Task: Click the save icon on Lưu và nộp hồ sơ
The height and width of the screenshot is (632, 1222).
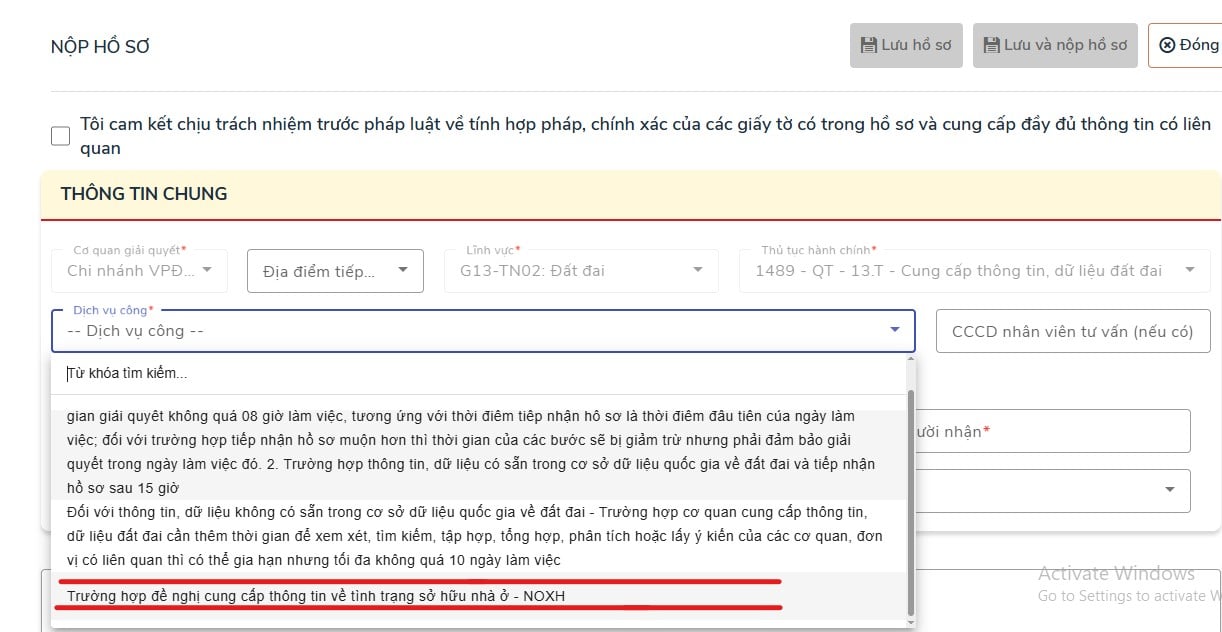Action: coord(992,45)
